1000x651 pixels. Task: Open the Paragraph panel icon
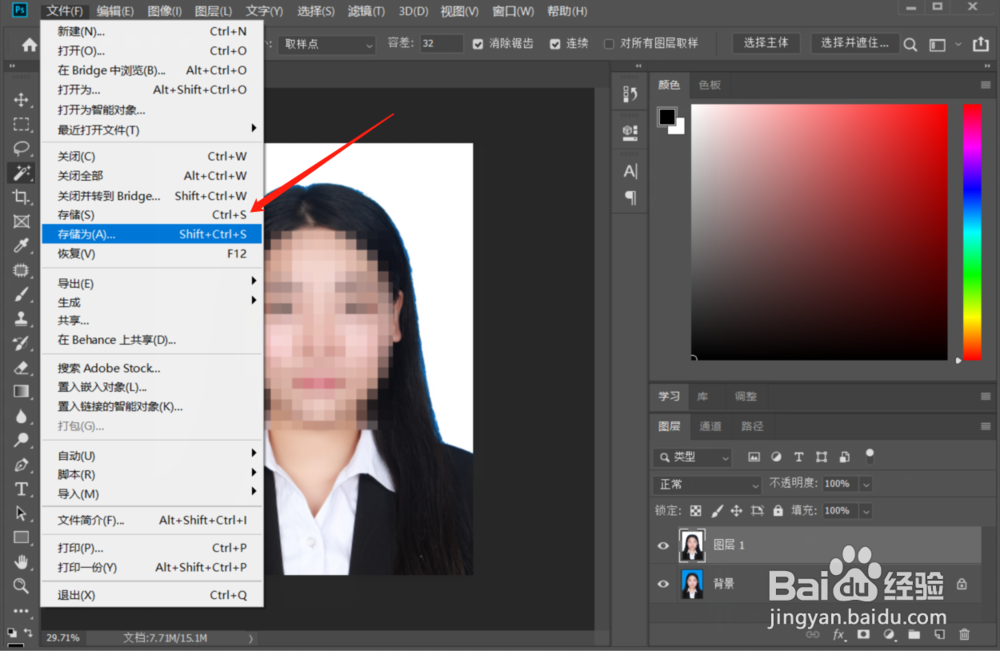(x=630, y=198)
